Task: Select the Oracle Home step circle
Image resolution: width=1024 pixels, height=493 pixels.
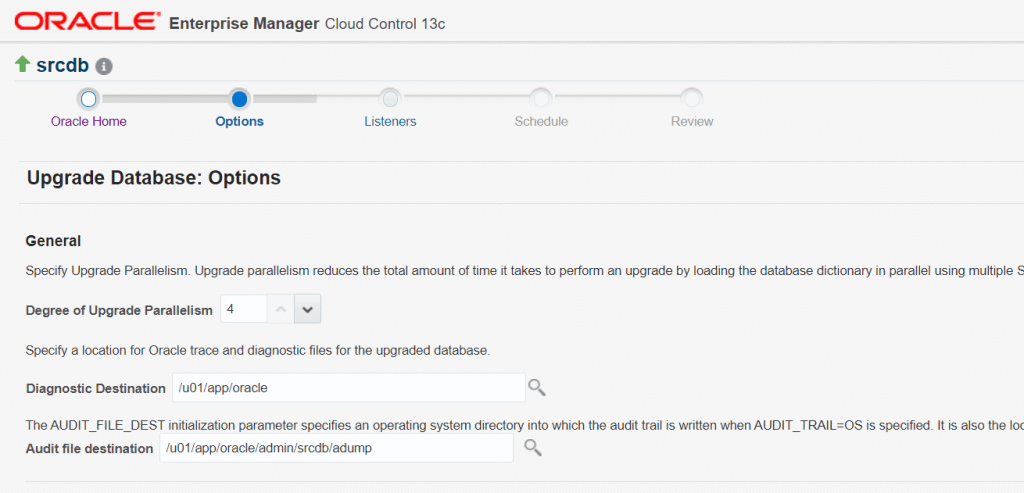Action: click(88, 98)
